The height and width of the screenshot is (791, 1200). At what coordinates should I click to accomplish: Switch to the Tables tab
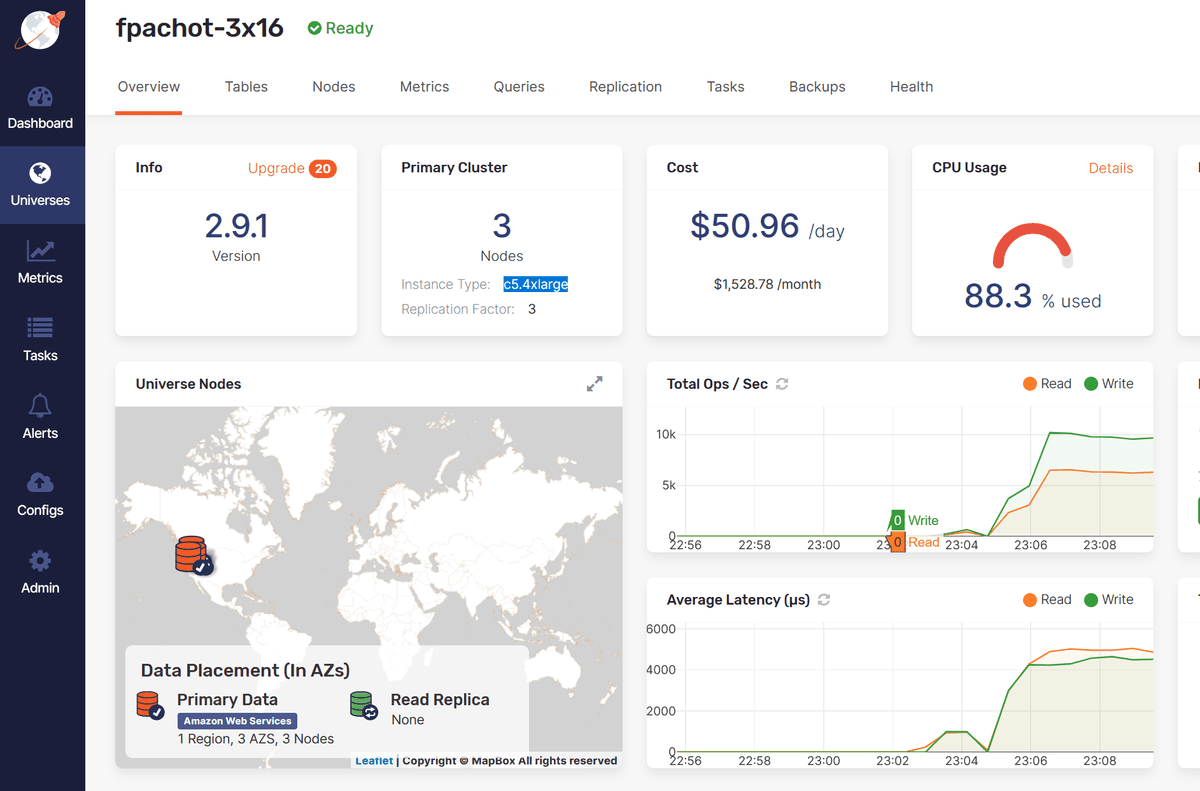click(246, 87)
